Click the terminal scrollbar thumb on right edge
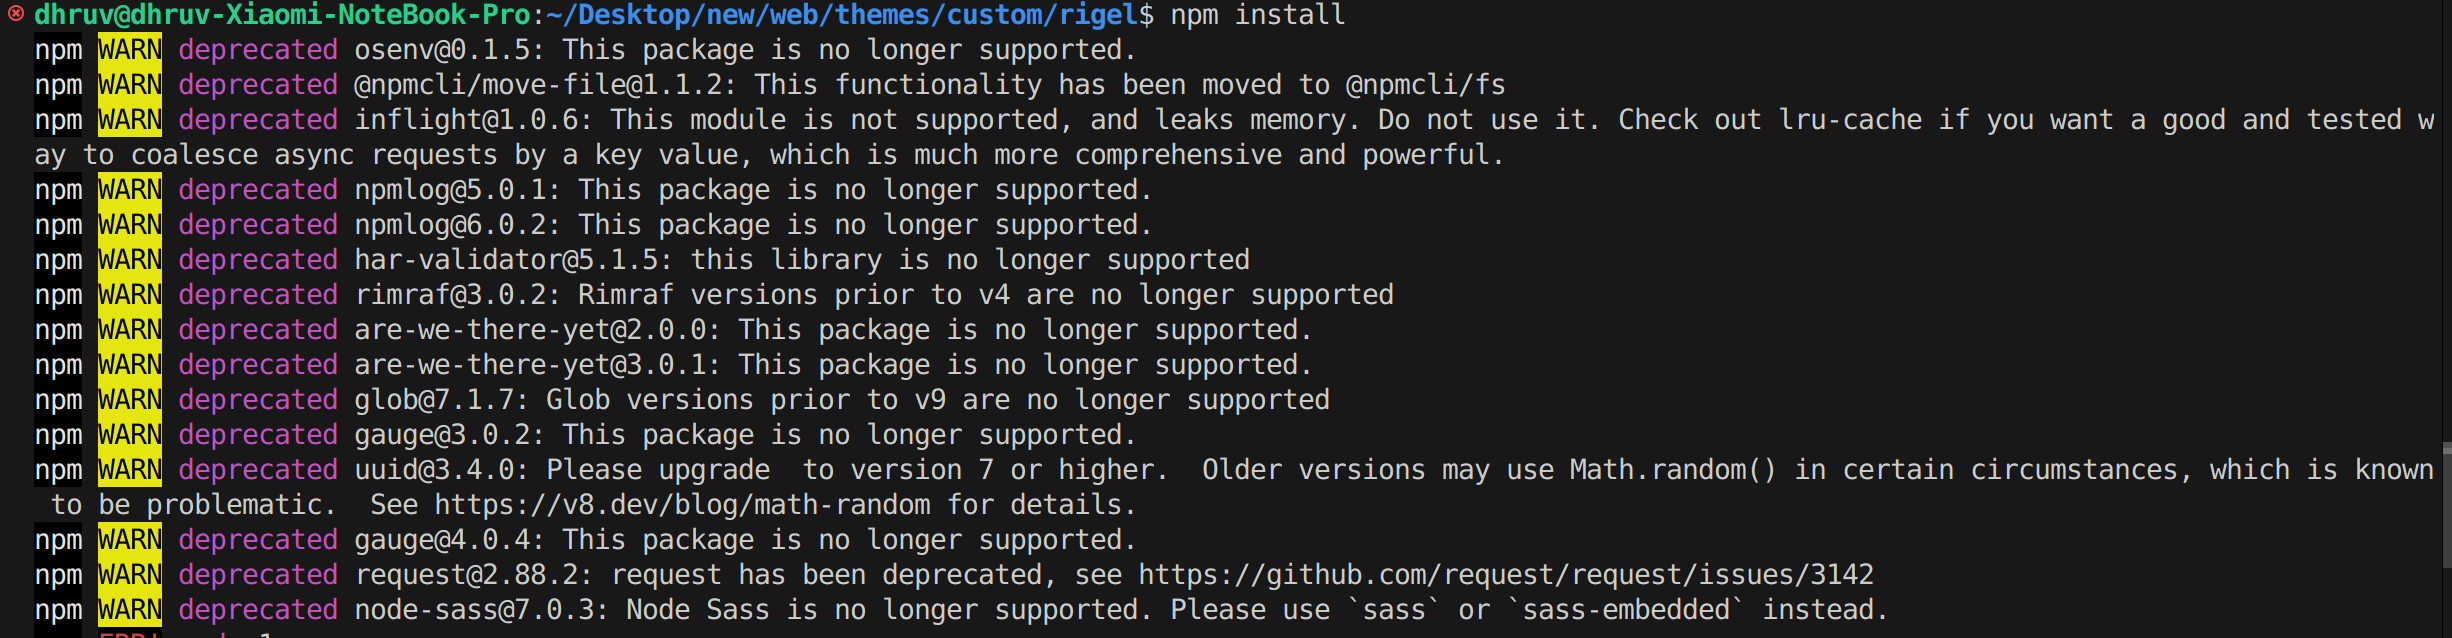 click(x=2446, y=504)
